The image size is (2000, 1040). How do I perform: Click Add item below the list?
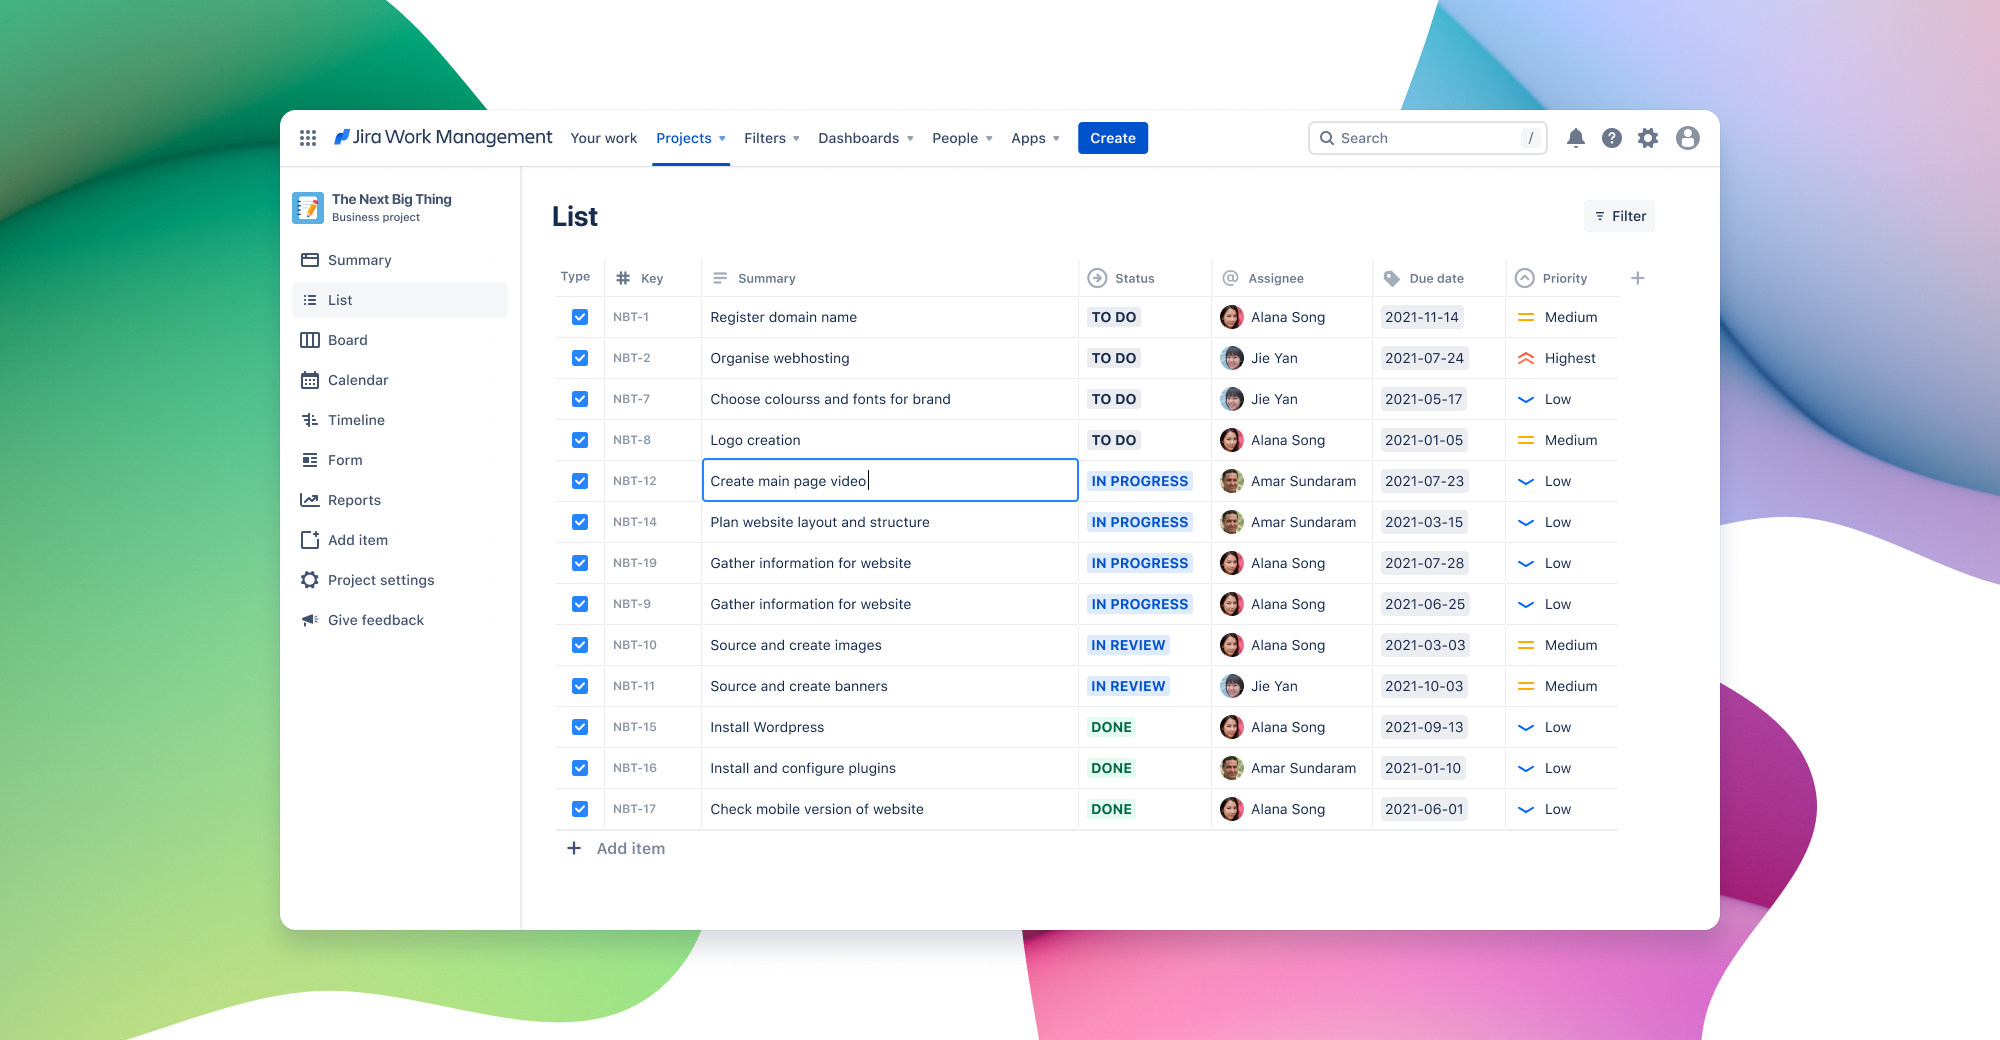[616, 848]
